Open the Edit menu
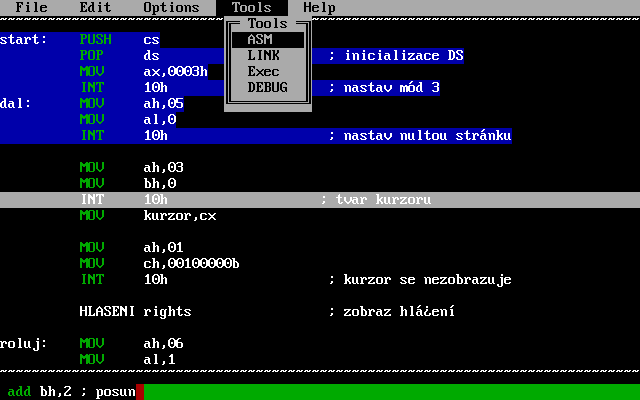This screenshot has width=640, height=400. coord(95,7)
